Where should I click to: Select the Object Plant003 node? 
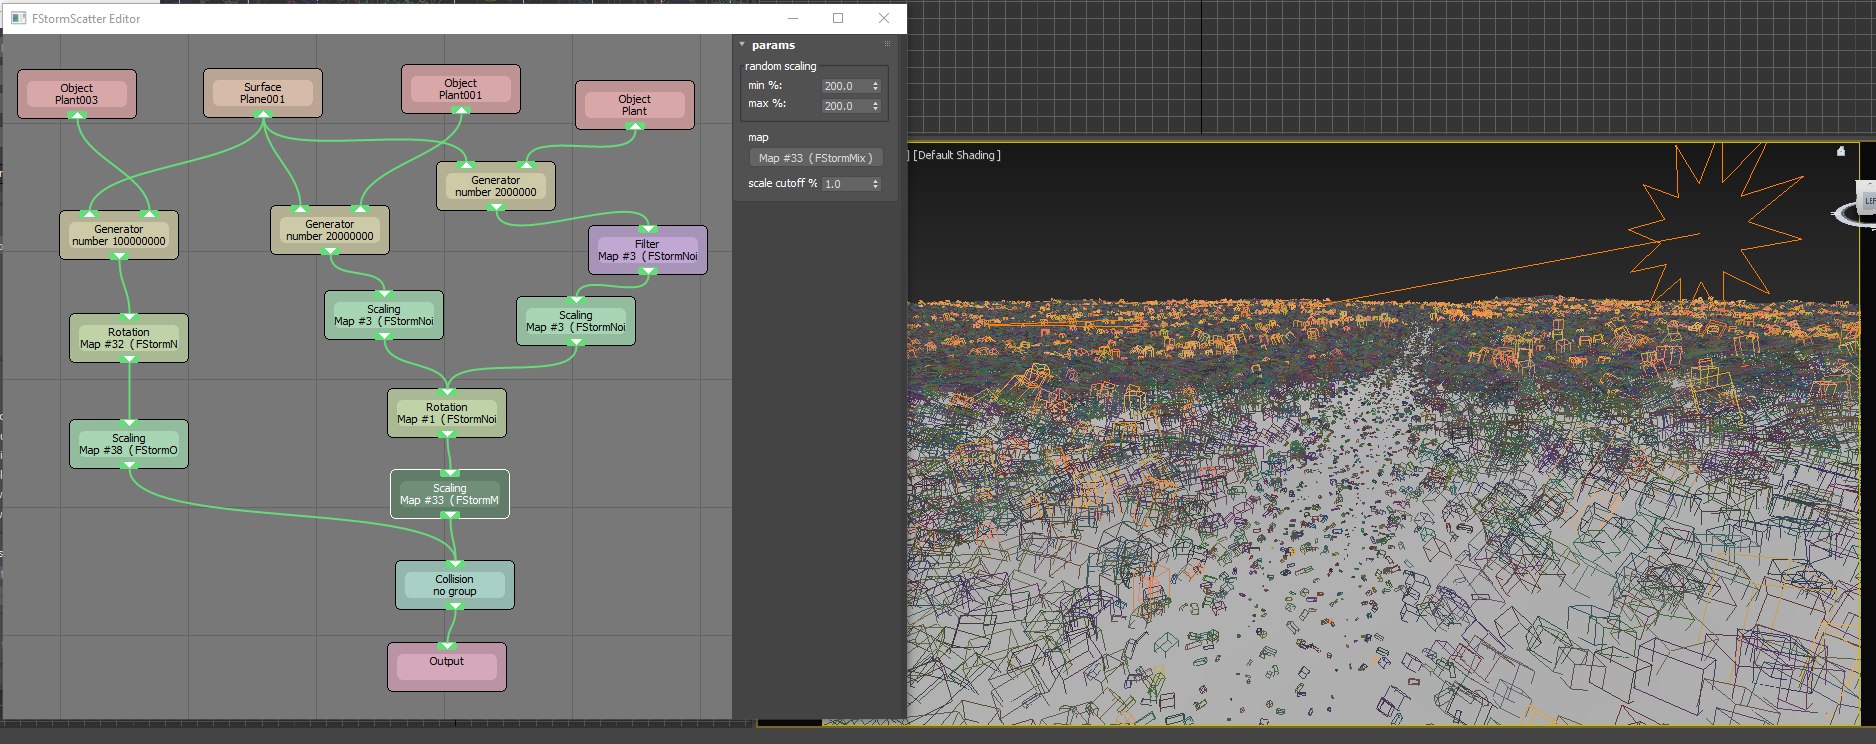click(77, 94)
